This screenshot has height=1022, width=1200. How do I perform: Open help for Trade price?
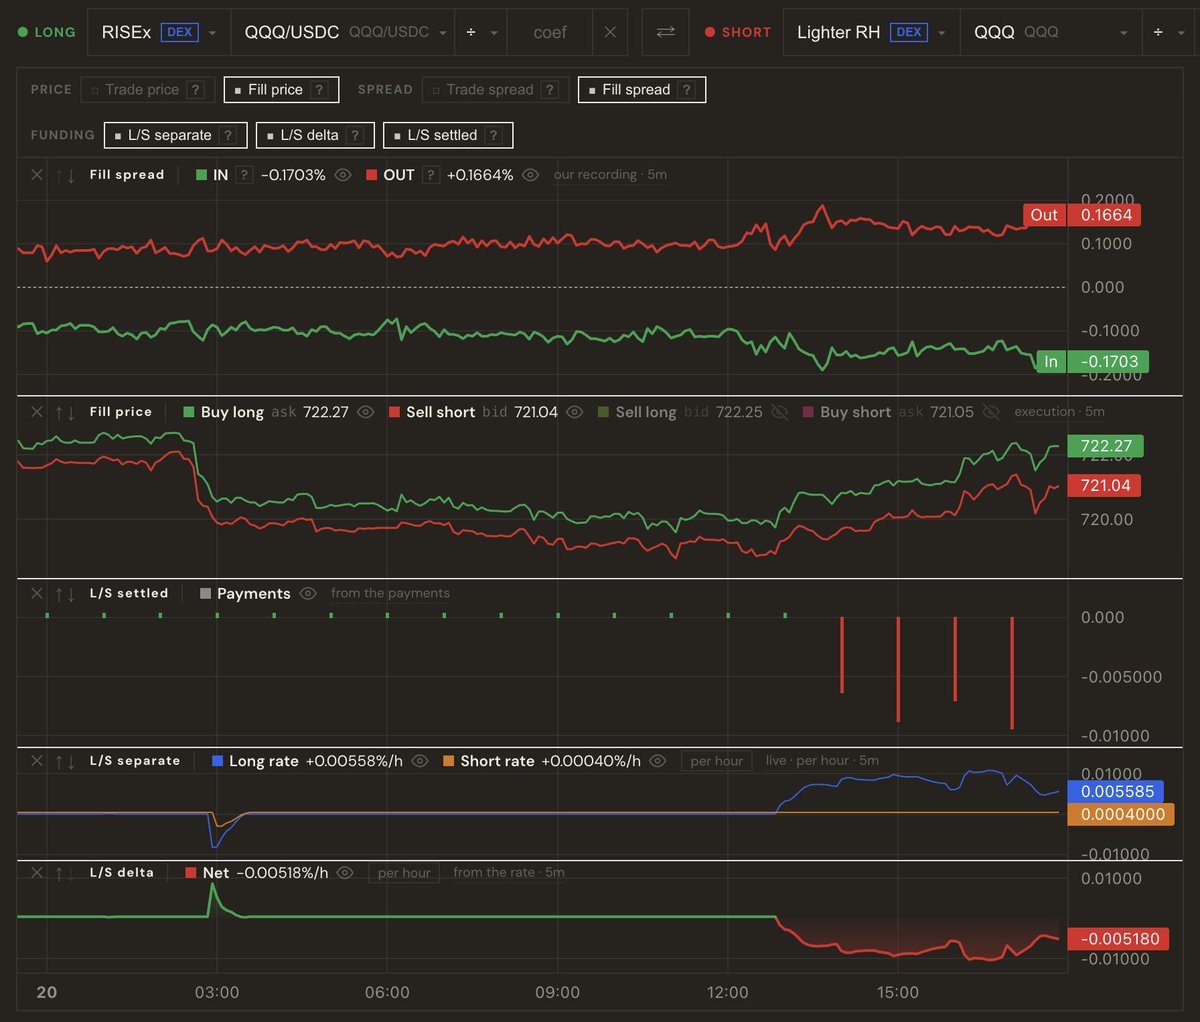pyautogui.click(x=196, y=90)
